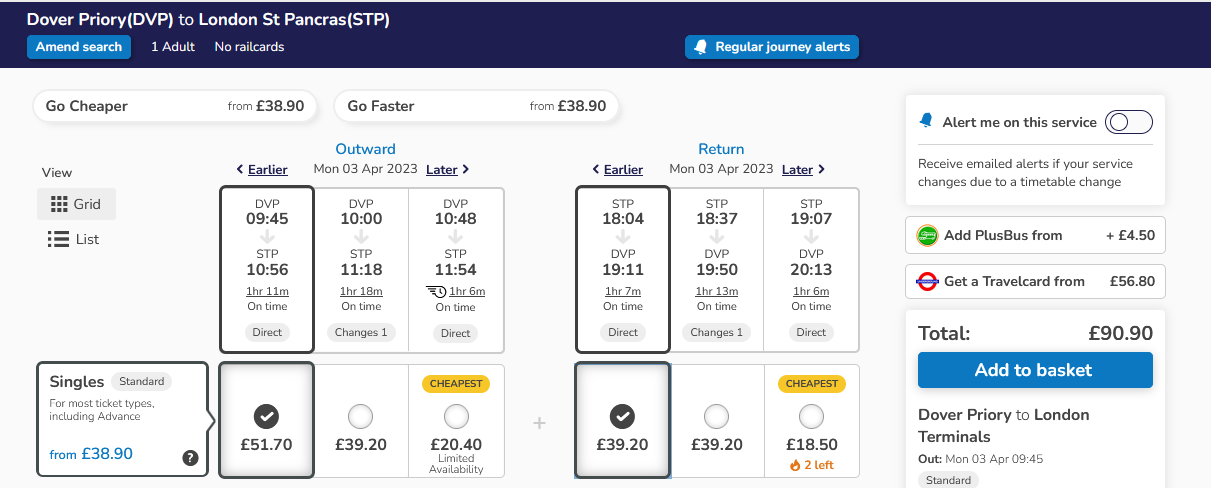The width and height of the screenshot is (1211, 488).
Task: Select the £20.40 outward cheapest fare
Action: pos(456,416)
